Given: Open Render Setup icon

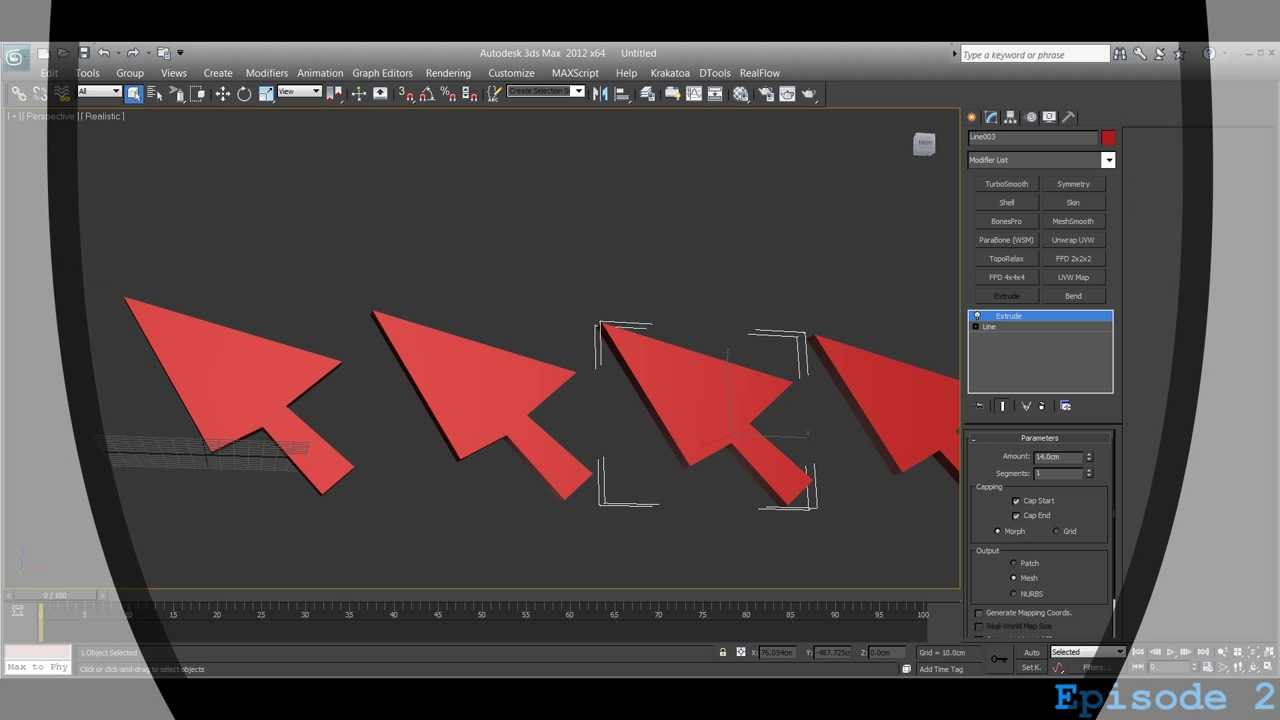Looking at the screenshot, I should coord(766,93).
